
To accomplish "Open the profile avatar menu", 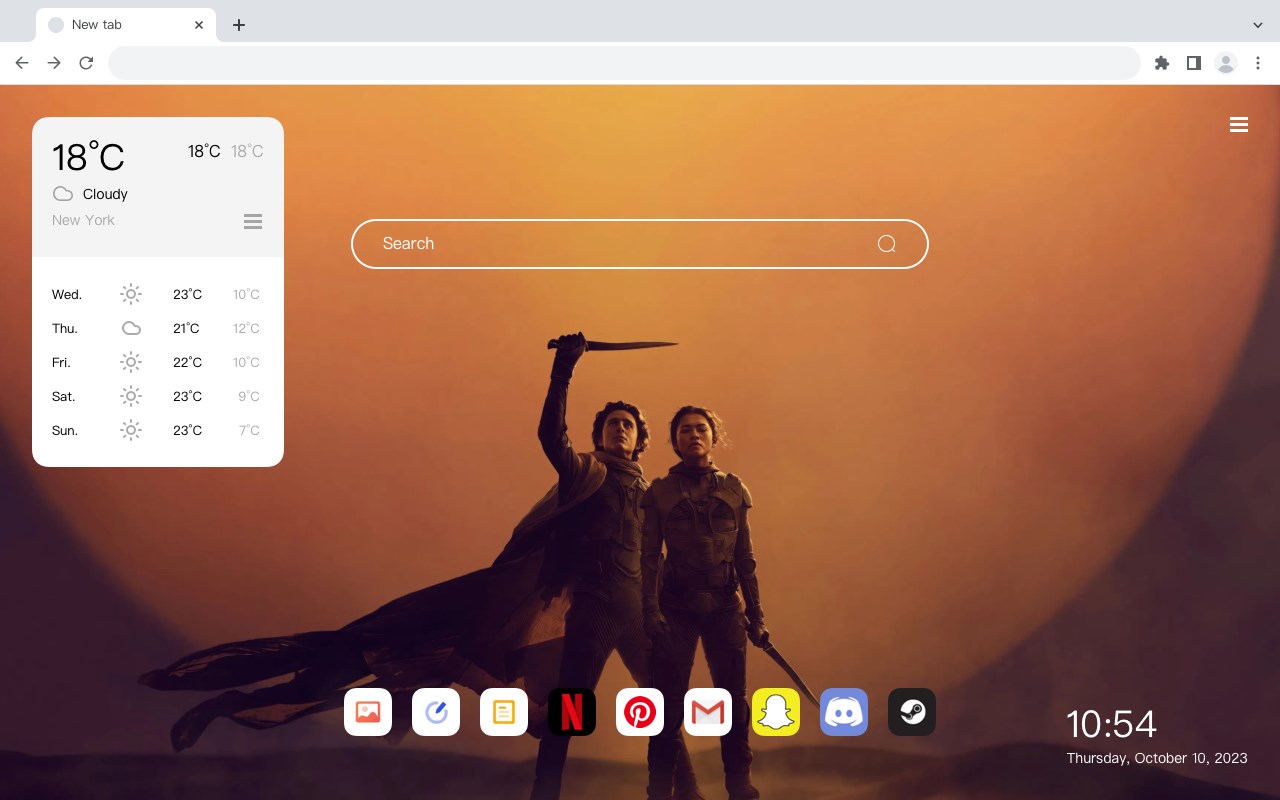I will point(1226,63).
